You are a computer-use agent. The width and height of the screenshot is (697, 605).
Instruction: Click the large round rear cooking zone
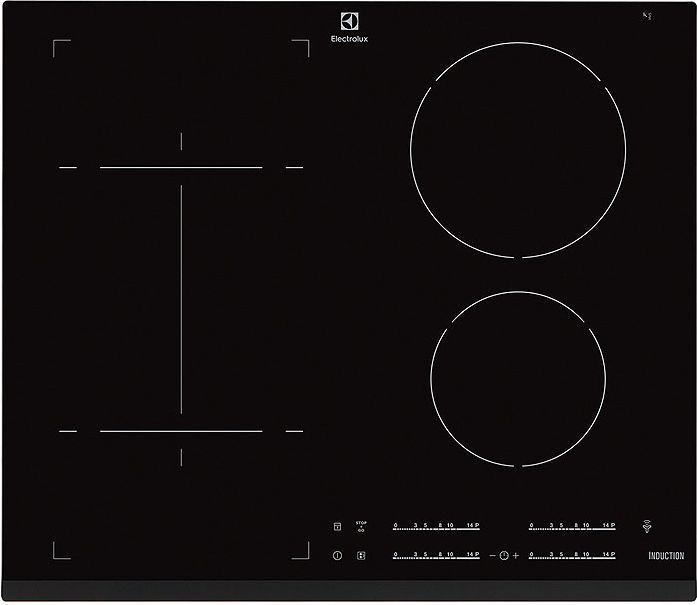(x=518, y=150)
